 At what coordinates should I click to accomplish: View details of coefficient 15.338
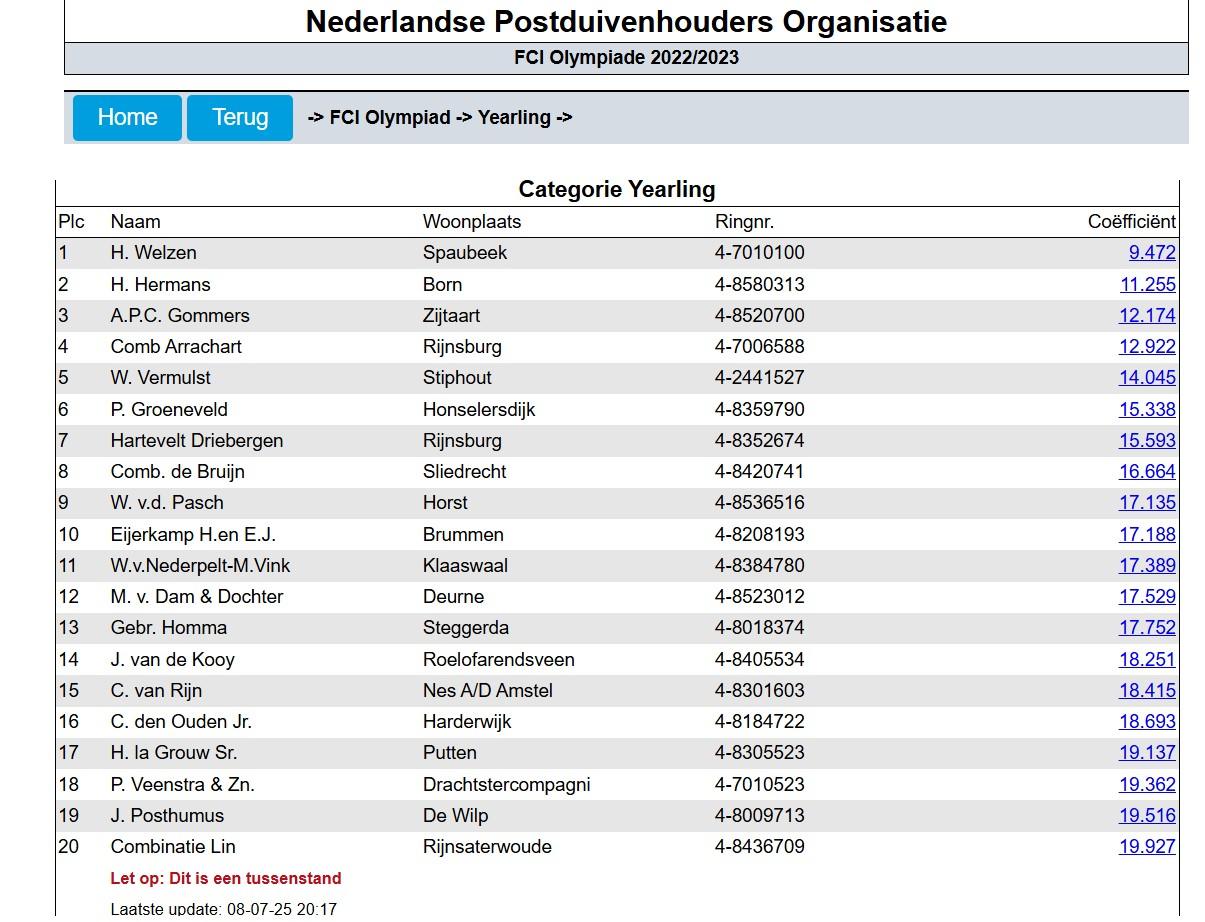coord(1147,409)
